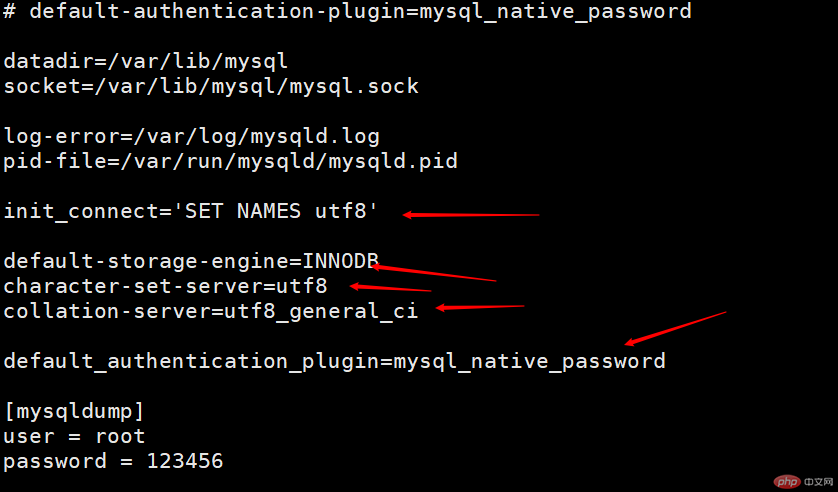Click the red arrow beside character-set-server=utf8
838x492 pixels.
pyautogui.click(x=390, y=288)
